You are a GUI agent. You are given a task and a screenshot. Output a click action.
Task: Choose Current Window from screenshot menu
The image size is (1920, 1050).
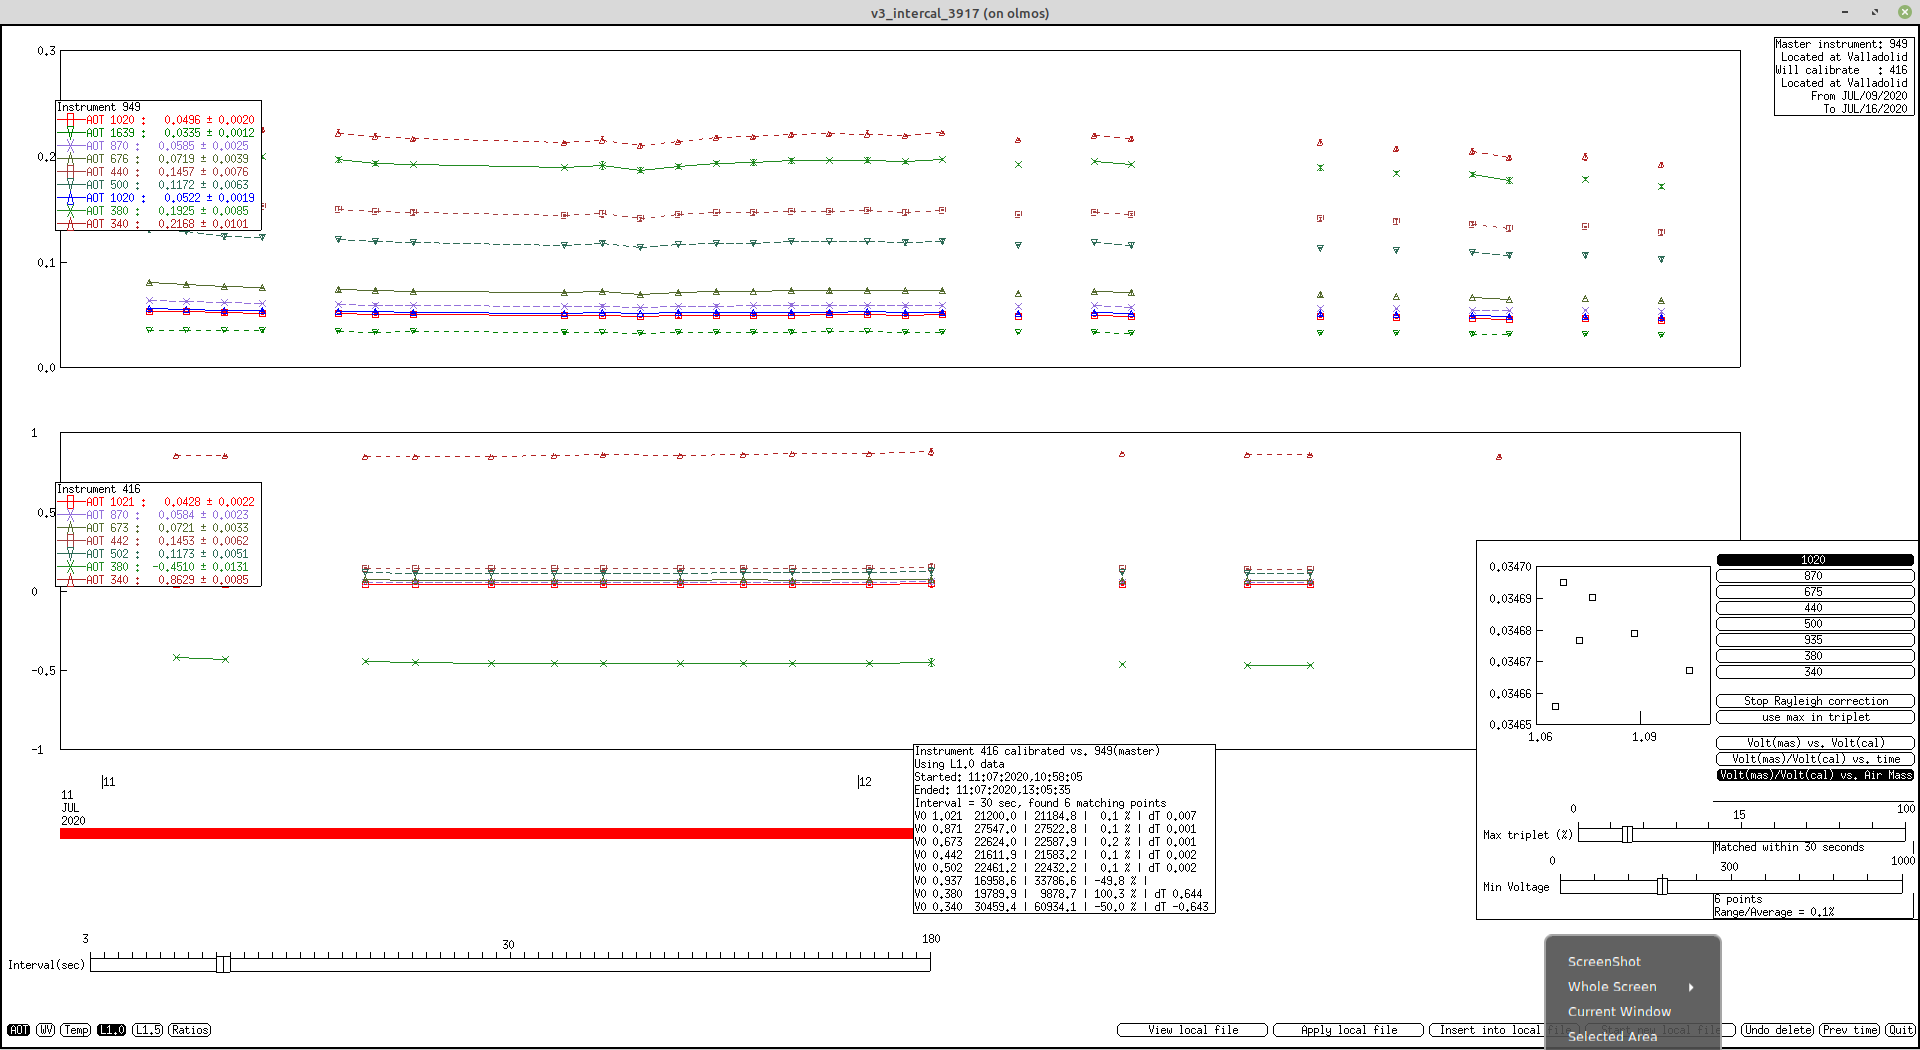click(x=1619, y=1012)
